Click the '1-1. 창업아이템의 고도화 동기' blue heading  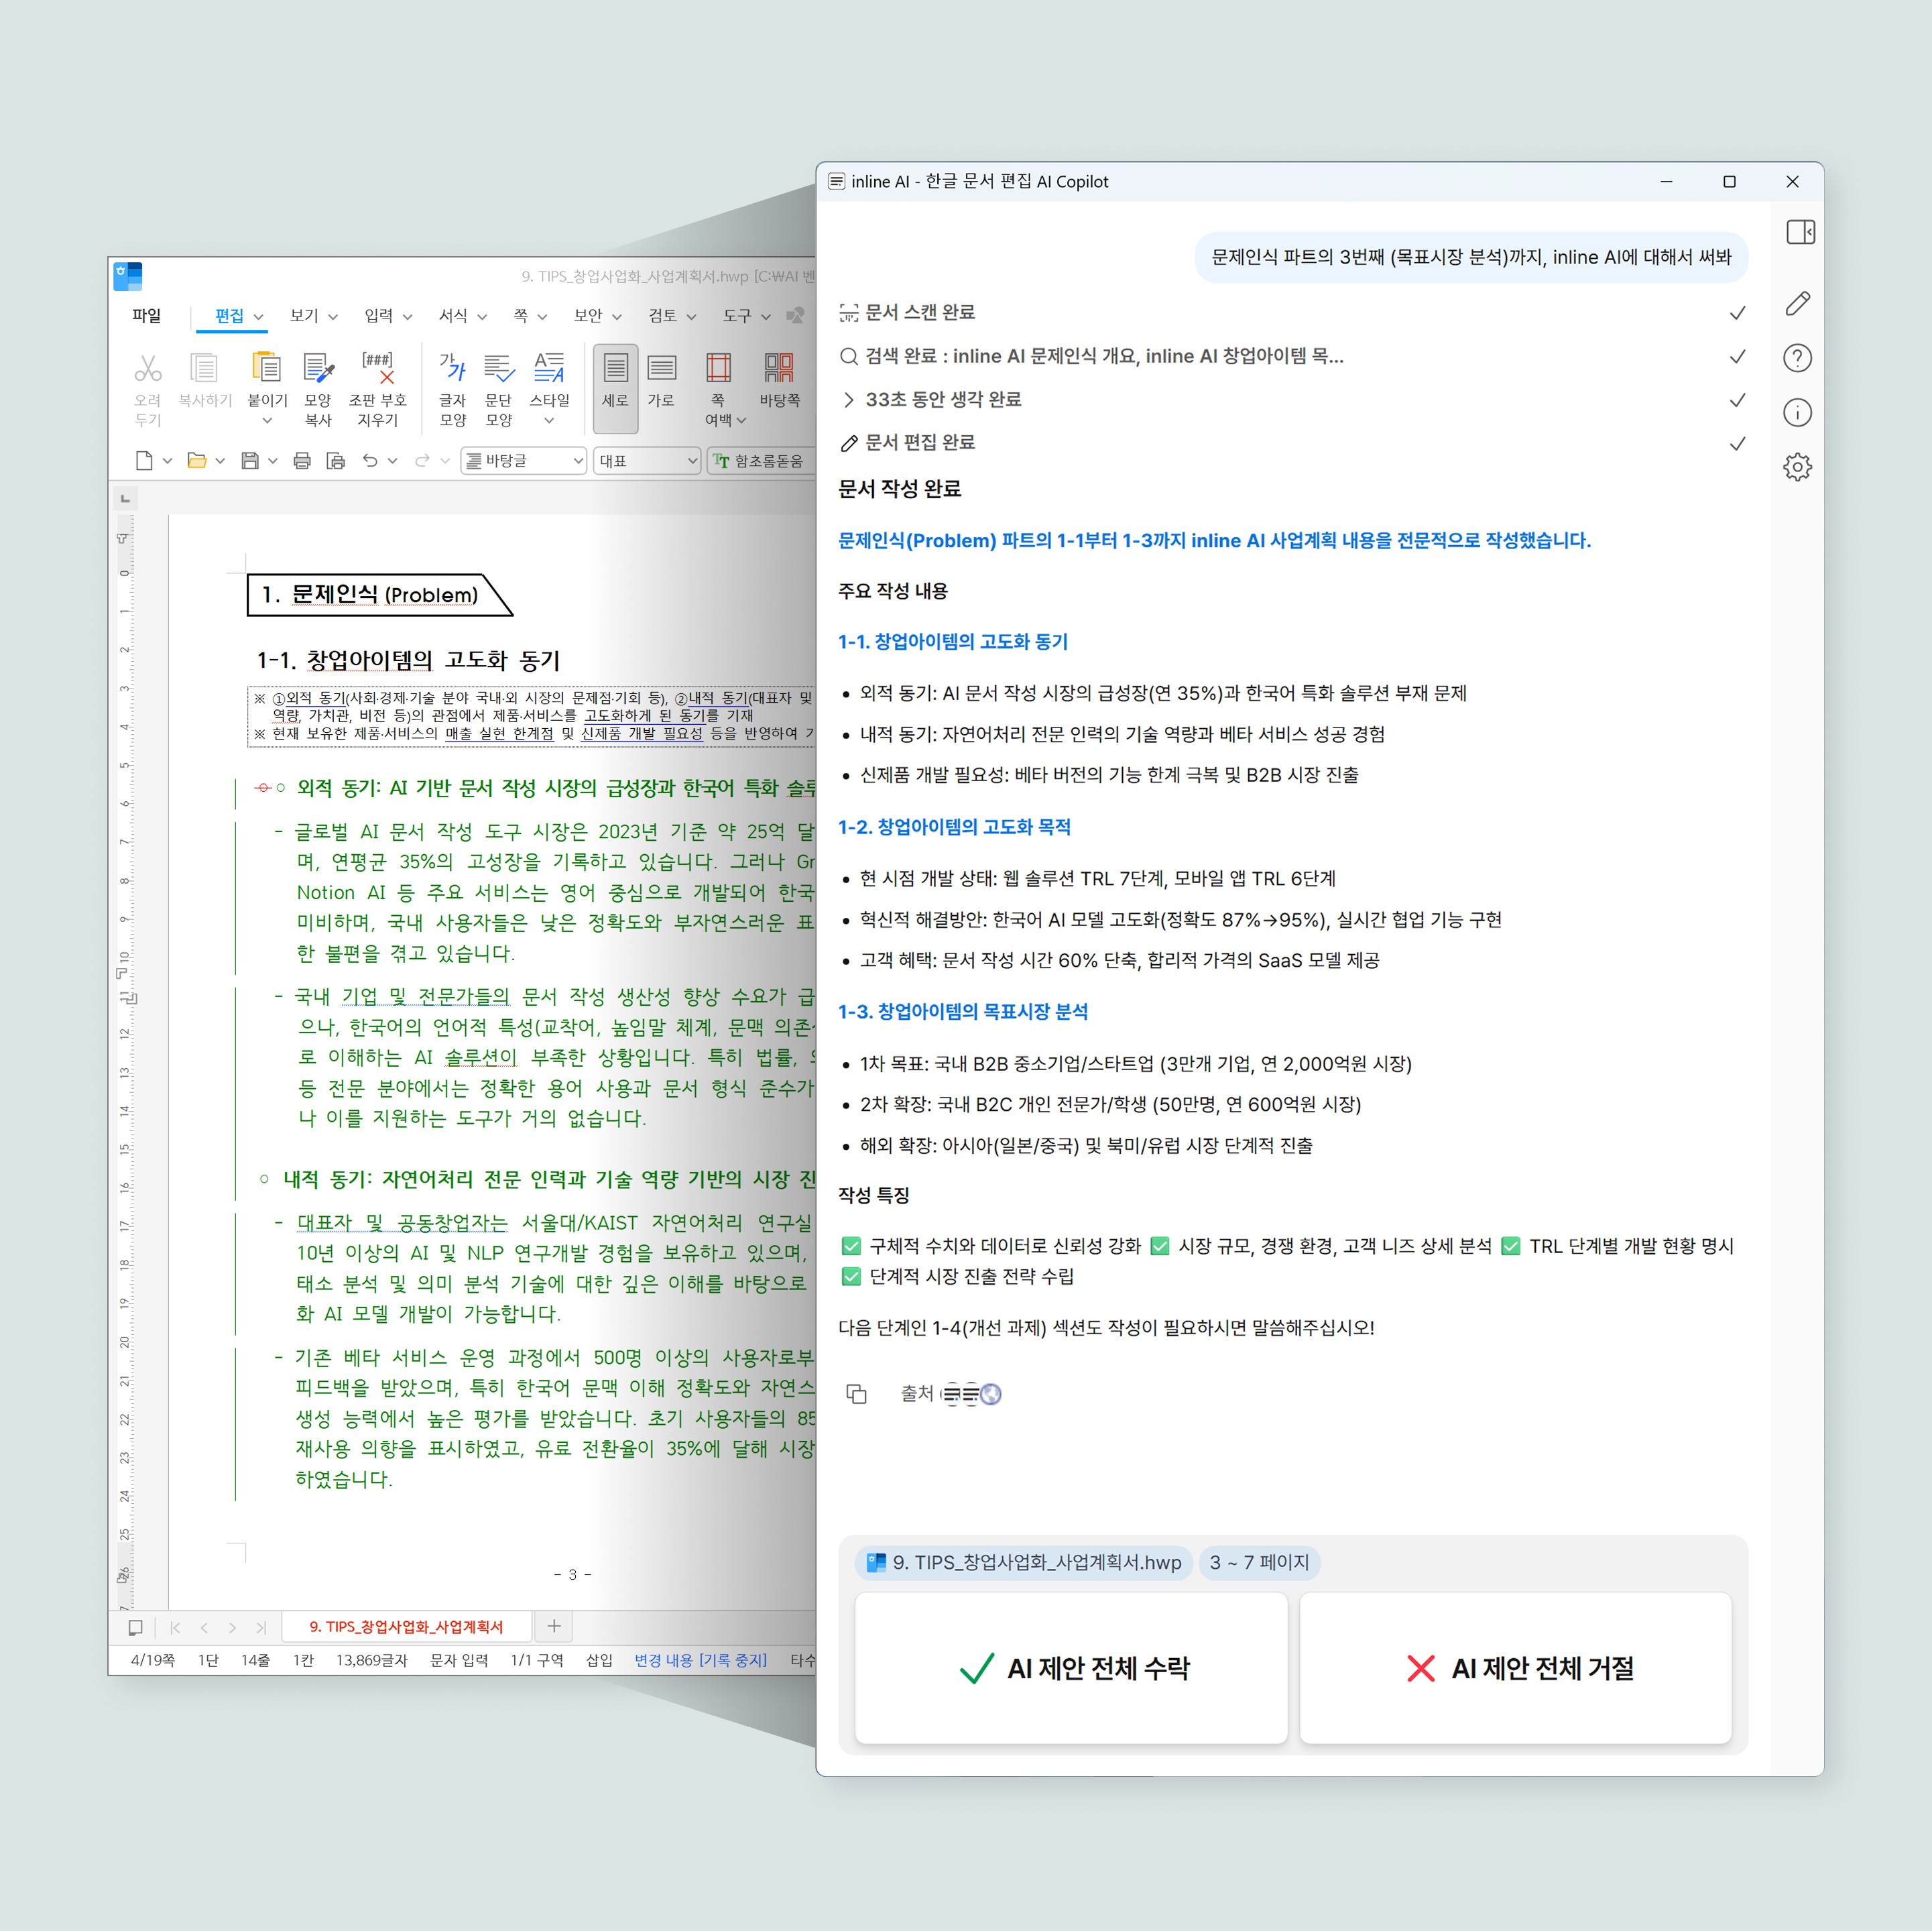click(953, 642)
